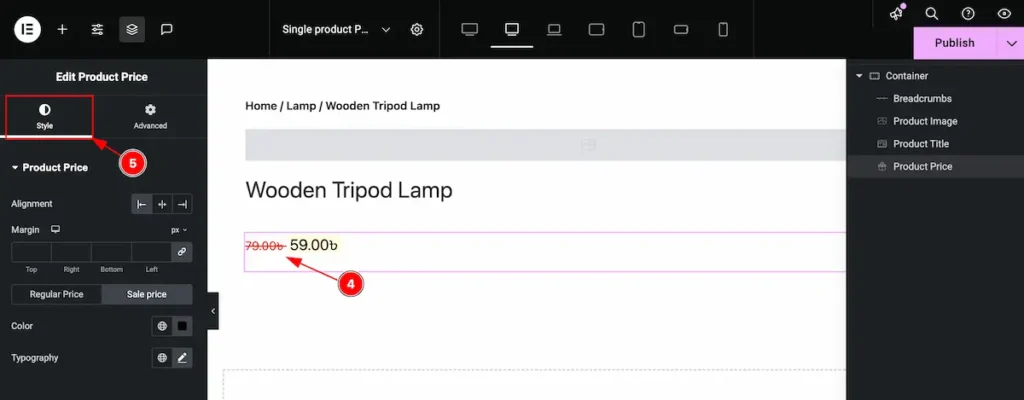Click the help question mark icon

tap(967, 14)
